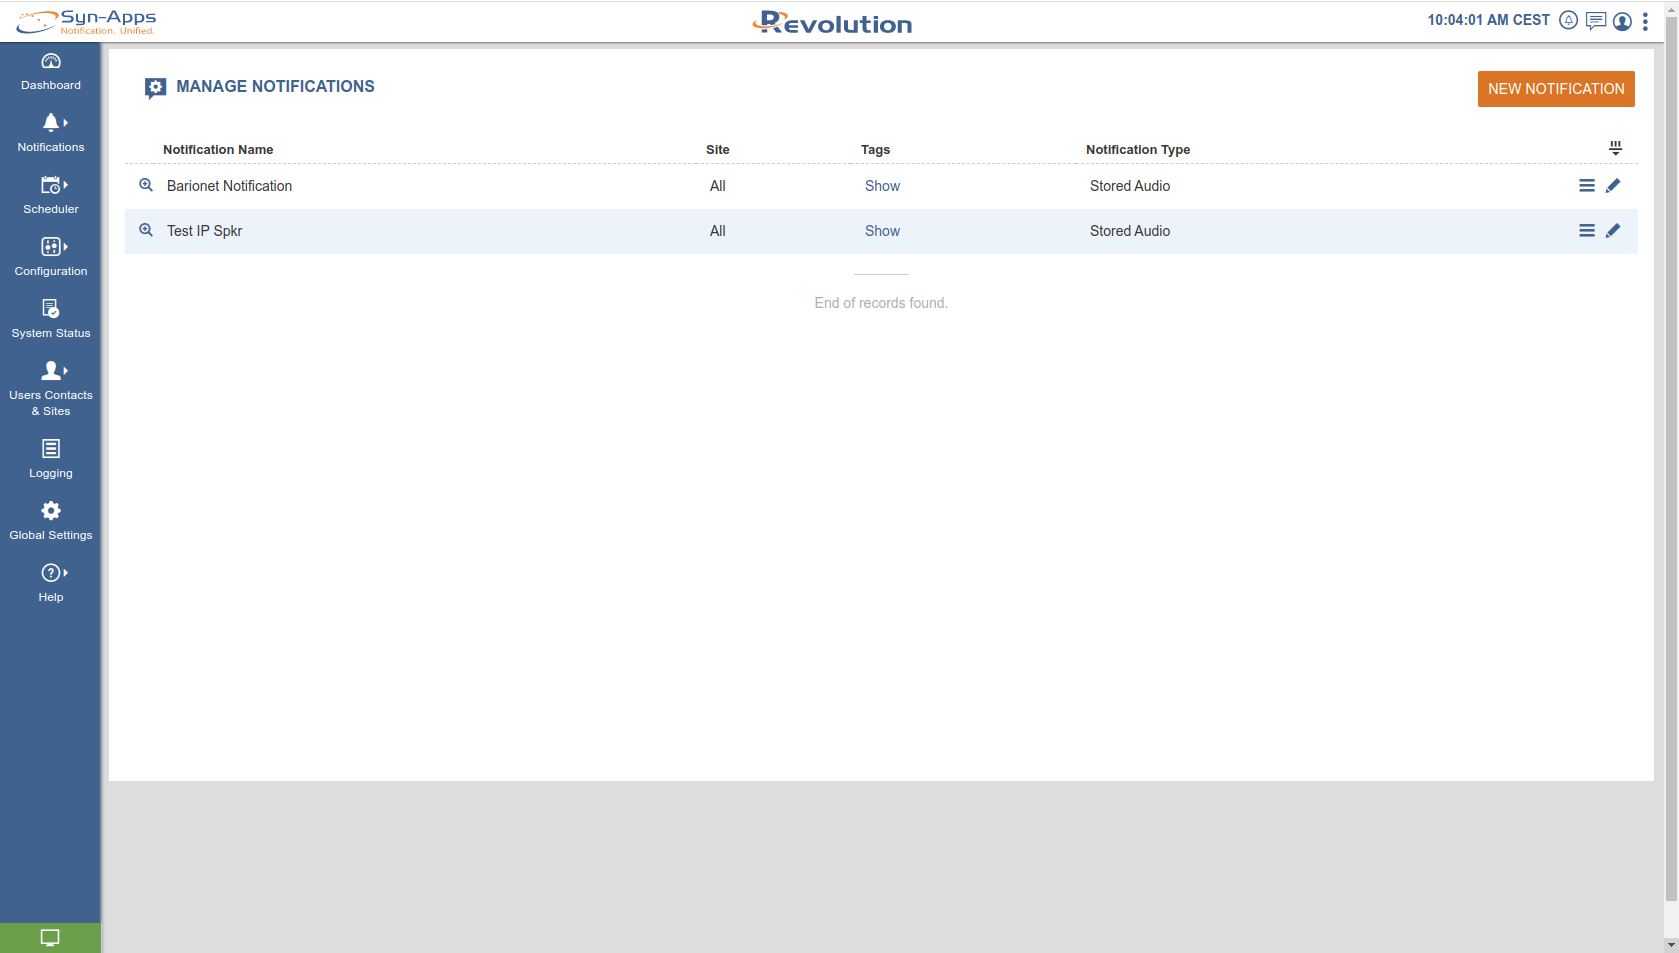The height and width of the screenshot is (953, 1679).
Task: Click the alert bell circle icon in header
Action: [1569, 21]
